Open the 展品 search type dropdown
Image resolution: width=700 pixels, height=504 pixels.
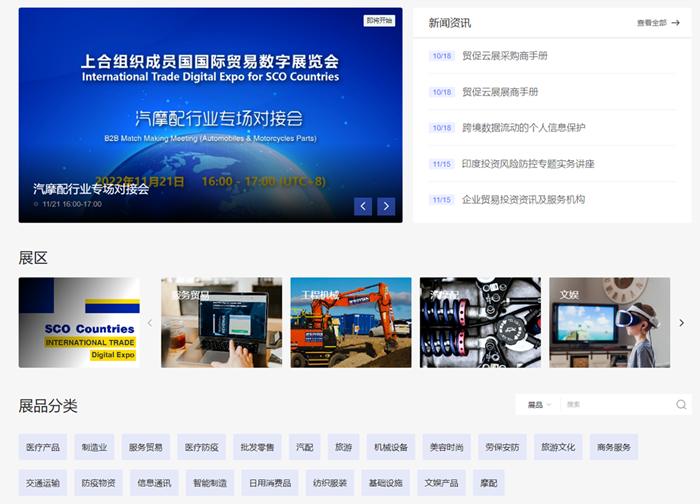[539, 405]
